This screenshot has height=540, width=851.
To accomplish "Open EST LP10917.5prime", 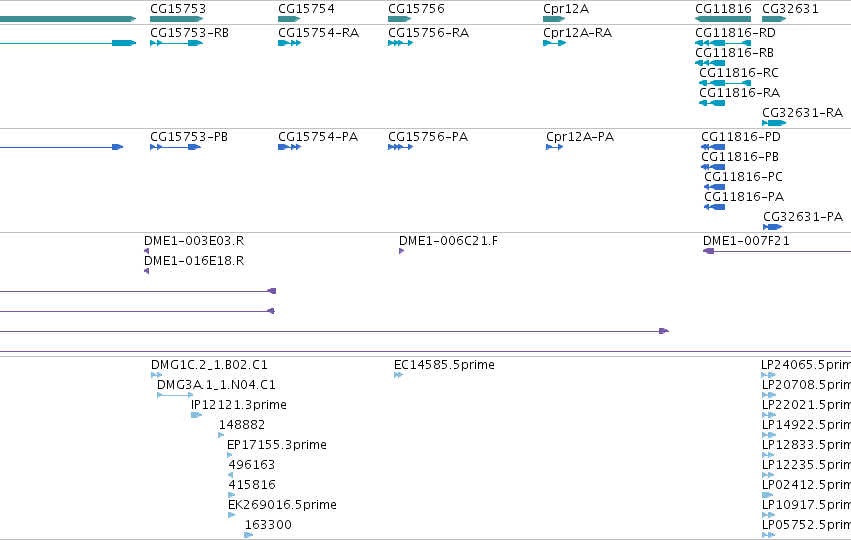I will click(x=769, y=516).
